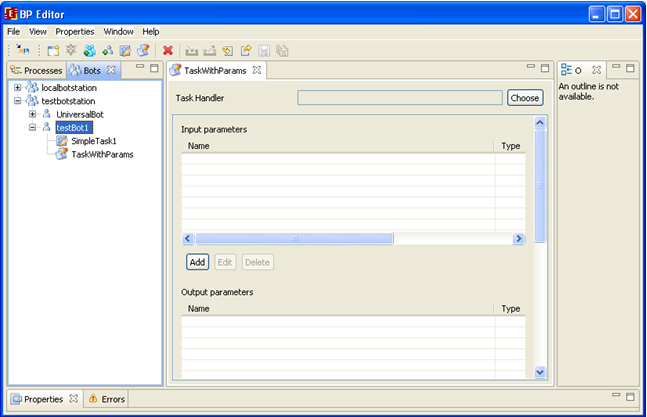The height and width of the screenshot is (417, 647).
Task: Close the Bots view tab
Action: click(111, 70)
